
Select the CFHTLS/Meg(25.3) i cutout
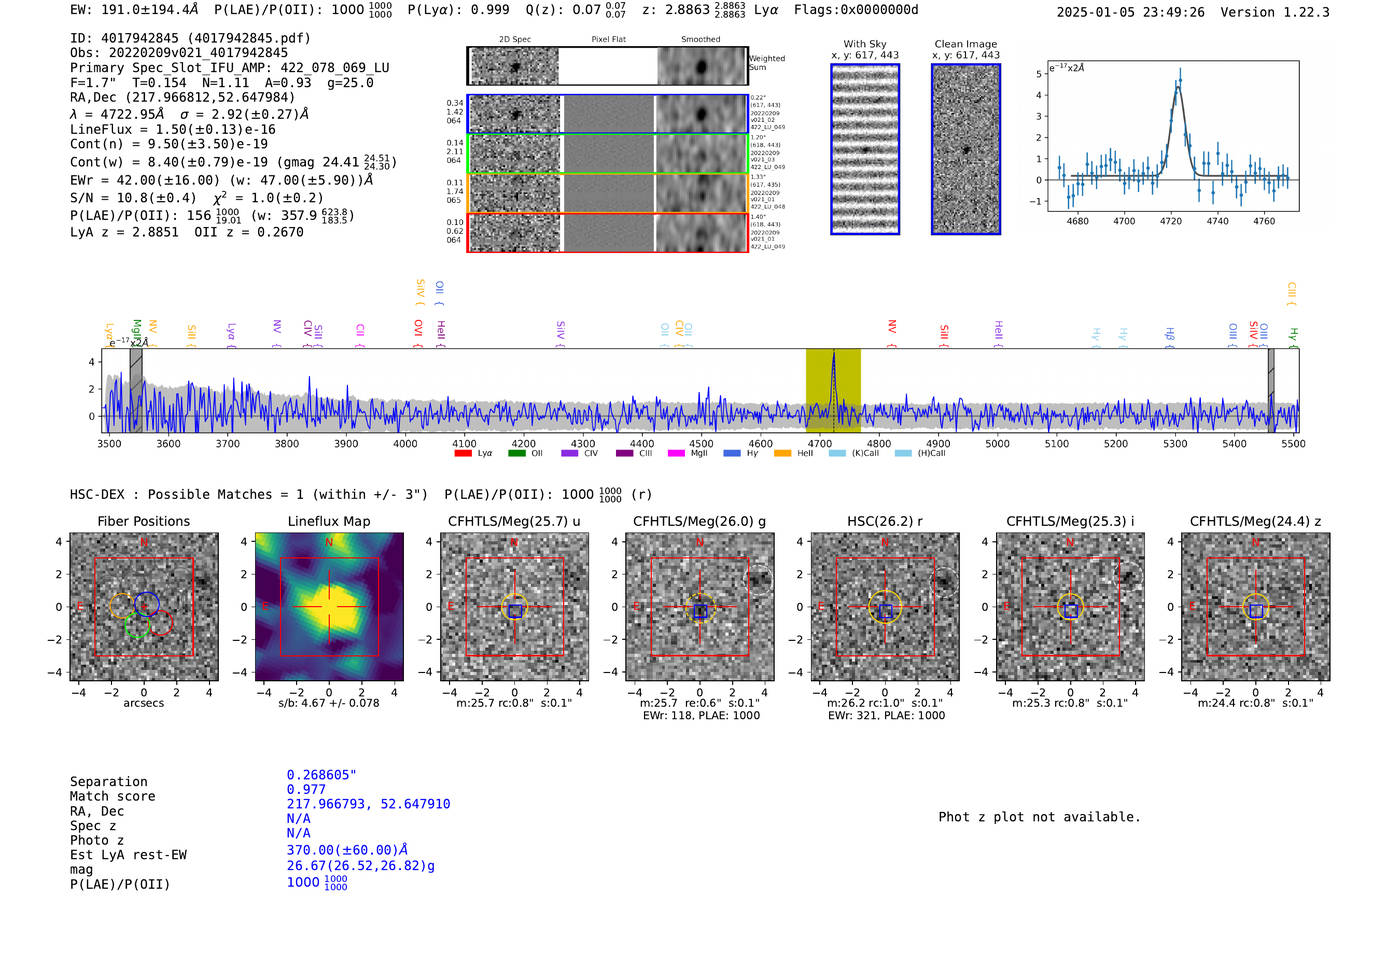(1070, 607)
